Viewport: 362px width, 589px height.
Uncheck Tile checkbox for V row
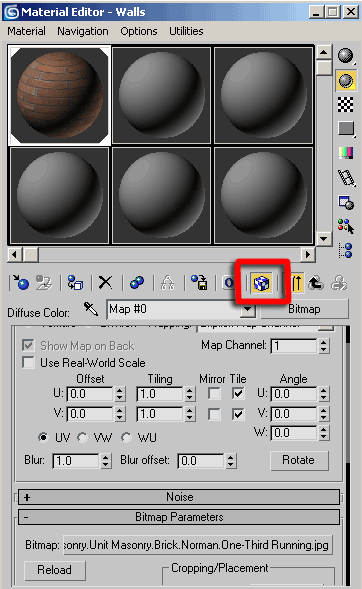pyautogui.click(x=238, y=414)
